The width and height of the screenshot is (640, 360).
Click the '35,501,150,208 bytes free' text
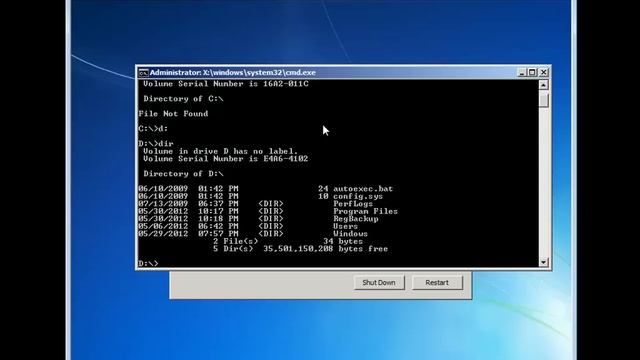point(325,249)
